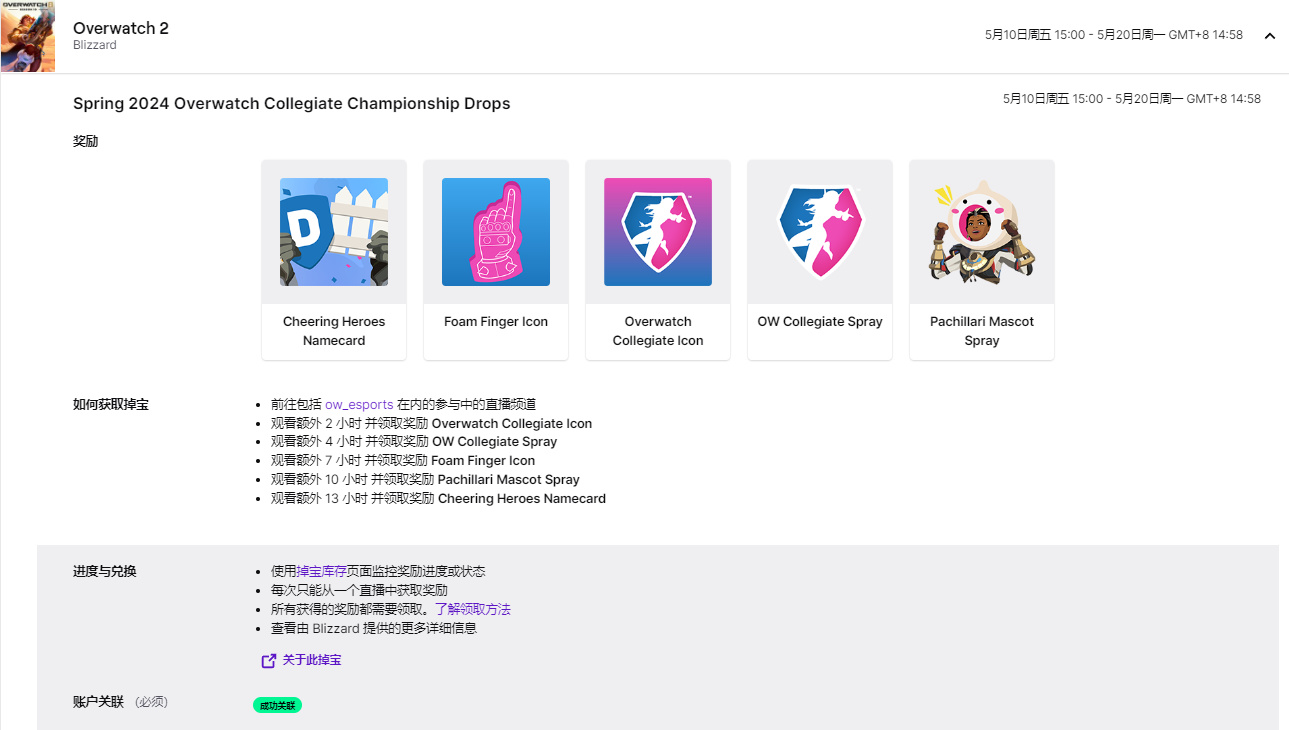Select the OW Collegiate Spray image
The image size is (1289, 730).
pos(820,232)
